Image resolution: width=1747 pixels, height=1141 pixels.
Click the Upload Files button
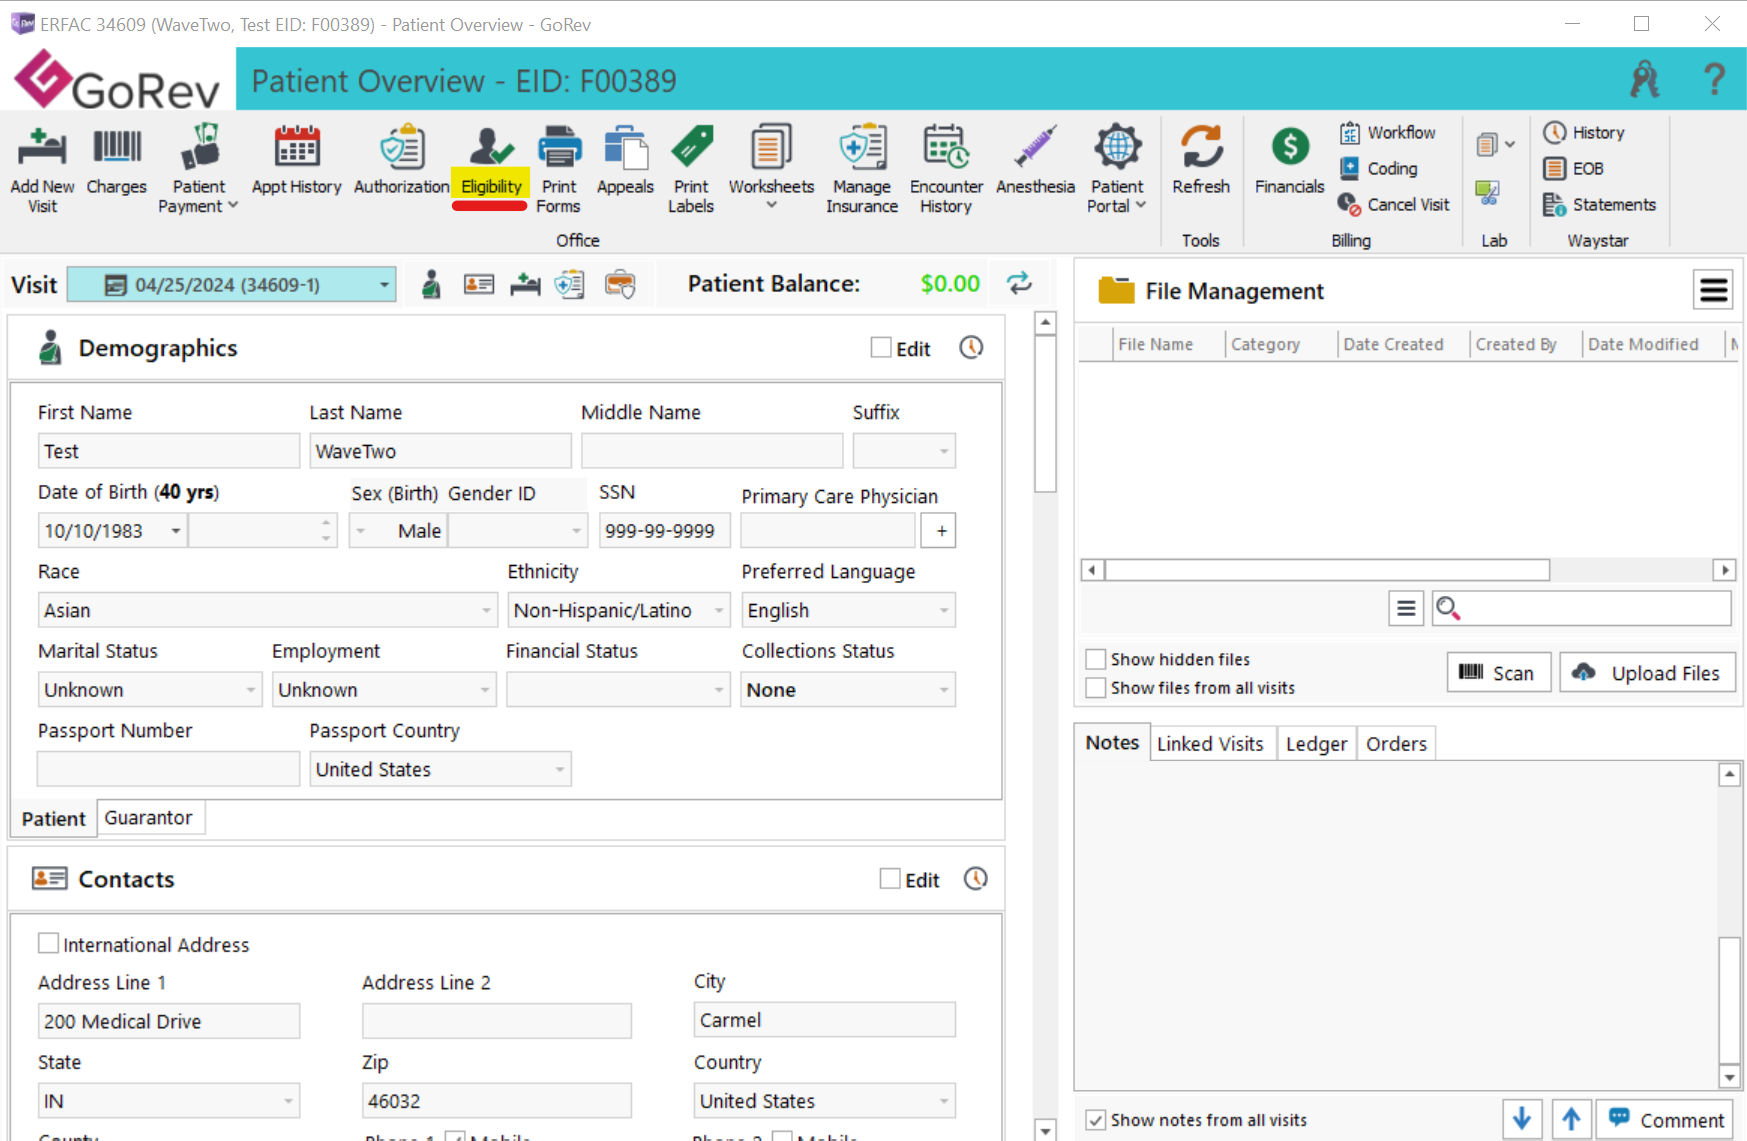(1647, 673)
